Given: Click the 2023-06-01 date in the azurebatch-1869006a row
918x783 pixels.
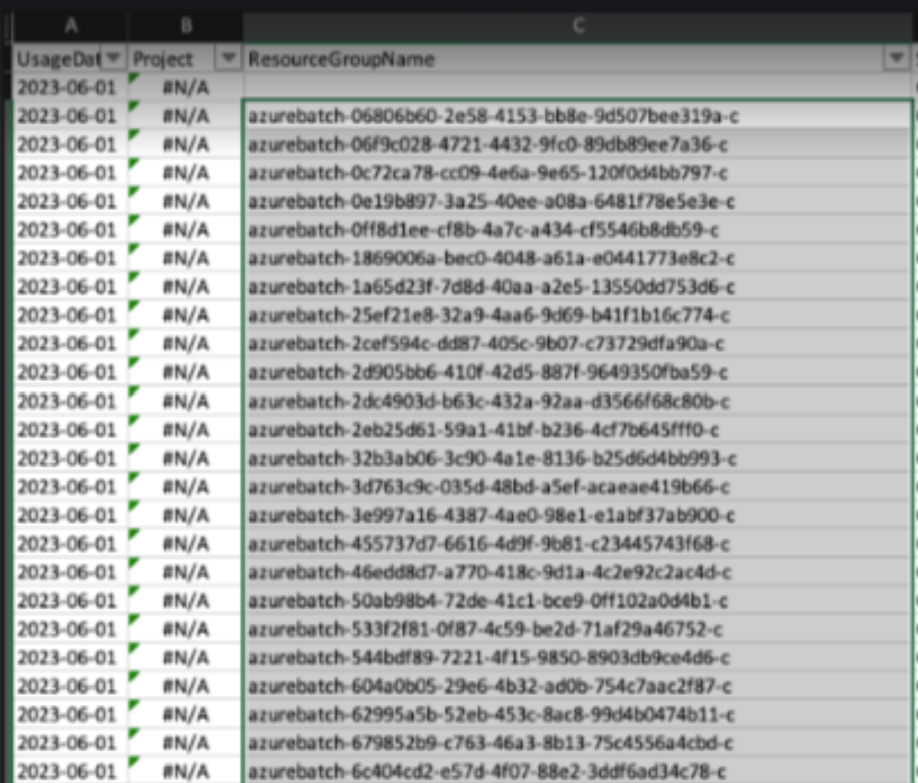Looking at the screenshot, I should [x=67, y=258].
